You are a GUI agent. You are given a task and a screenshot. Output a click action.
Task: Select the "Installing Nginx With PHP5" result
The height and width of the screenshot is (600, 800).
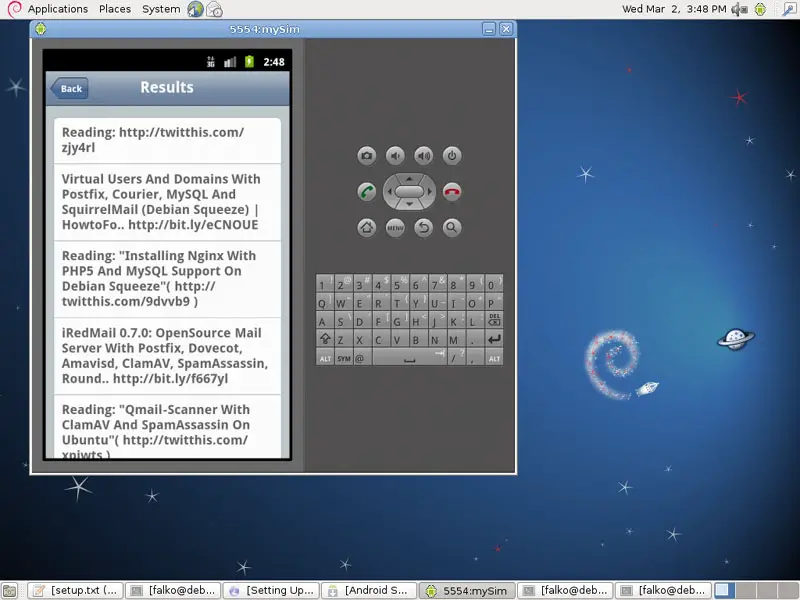pos(167,279)
